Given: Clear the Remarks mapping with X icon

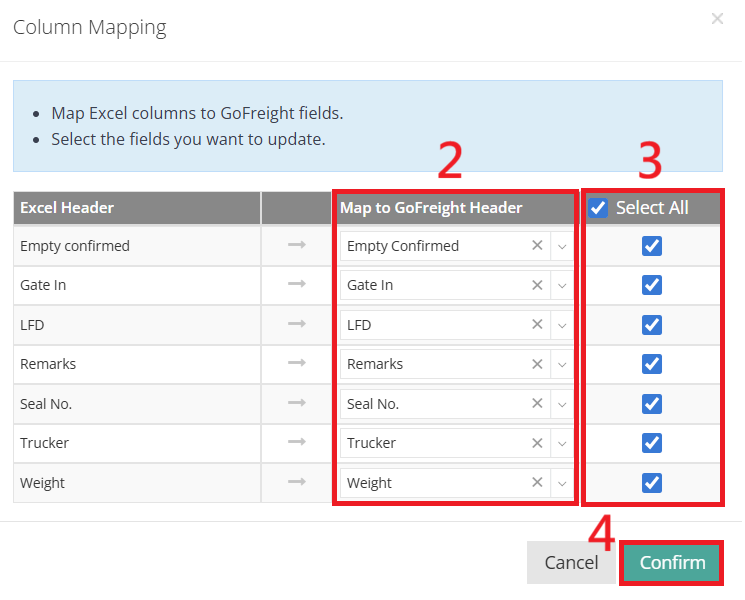Looking at the screenshot, I should pyautogui.click(x=537, y=364).
